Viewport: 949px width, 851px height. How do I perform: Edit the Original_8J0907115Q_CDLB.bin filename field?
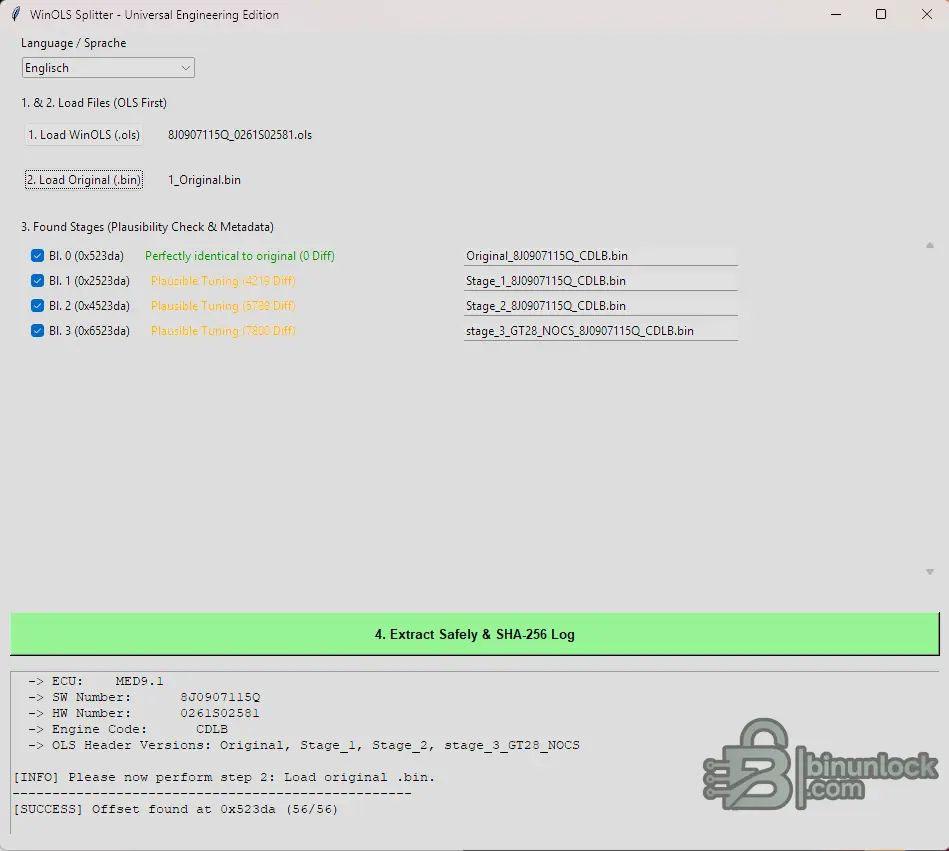point(600,256)
